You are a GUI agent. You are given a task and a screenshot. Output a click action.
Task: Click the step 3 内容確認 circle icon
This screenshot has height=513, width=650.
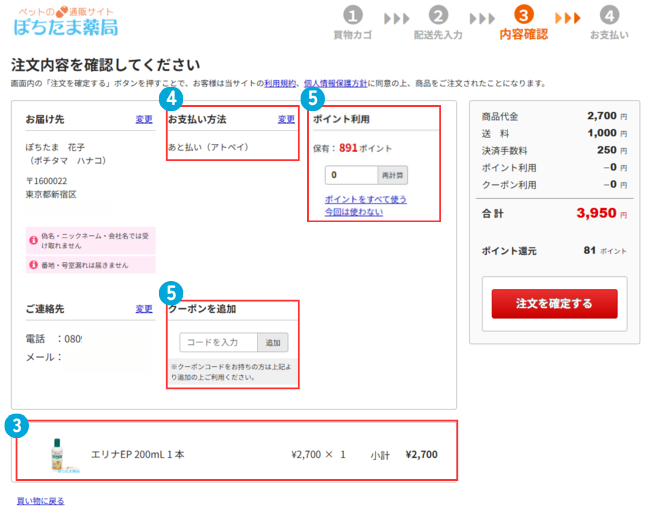pos(524,16)
